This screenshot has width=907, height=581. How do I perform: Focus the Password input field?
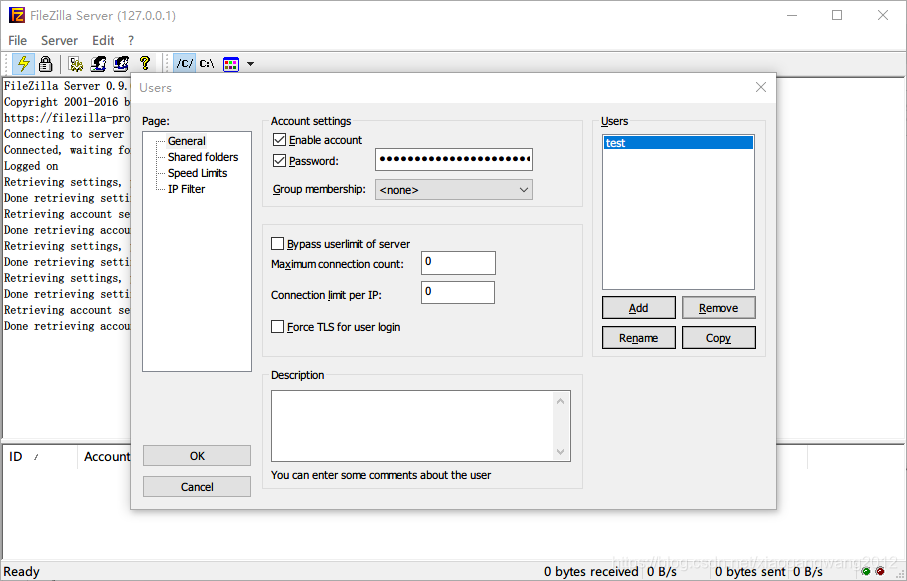click(x=454, y=160)
